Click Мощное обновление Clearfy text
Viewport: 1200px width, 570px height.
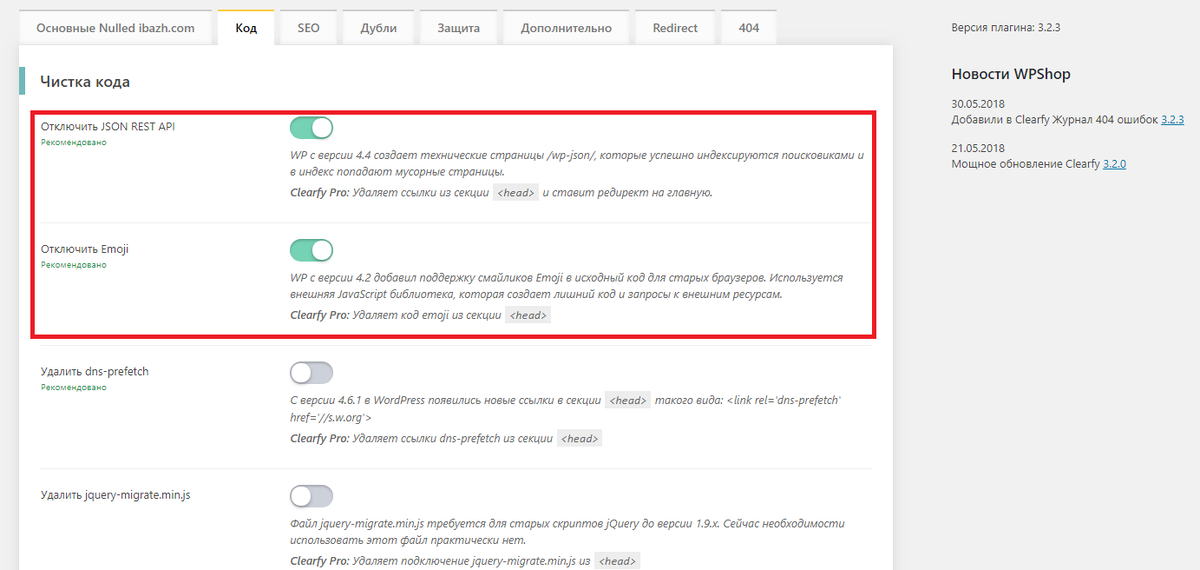point(1025,164)
